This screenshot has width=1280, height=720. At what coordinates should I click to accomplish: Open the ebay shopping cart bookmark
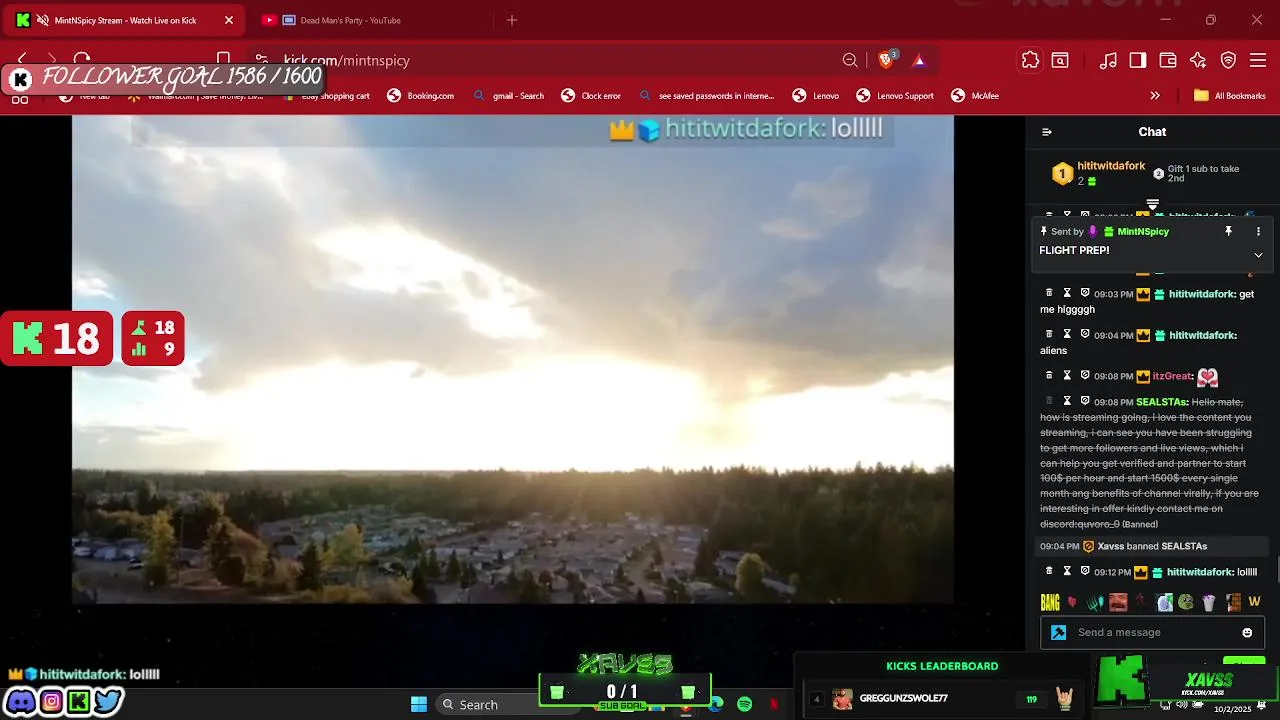click(326, 96)
